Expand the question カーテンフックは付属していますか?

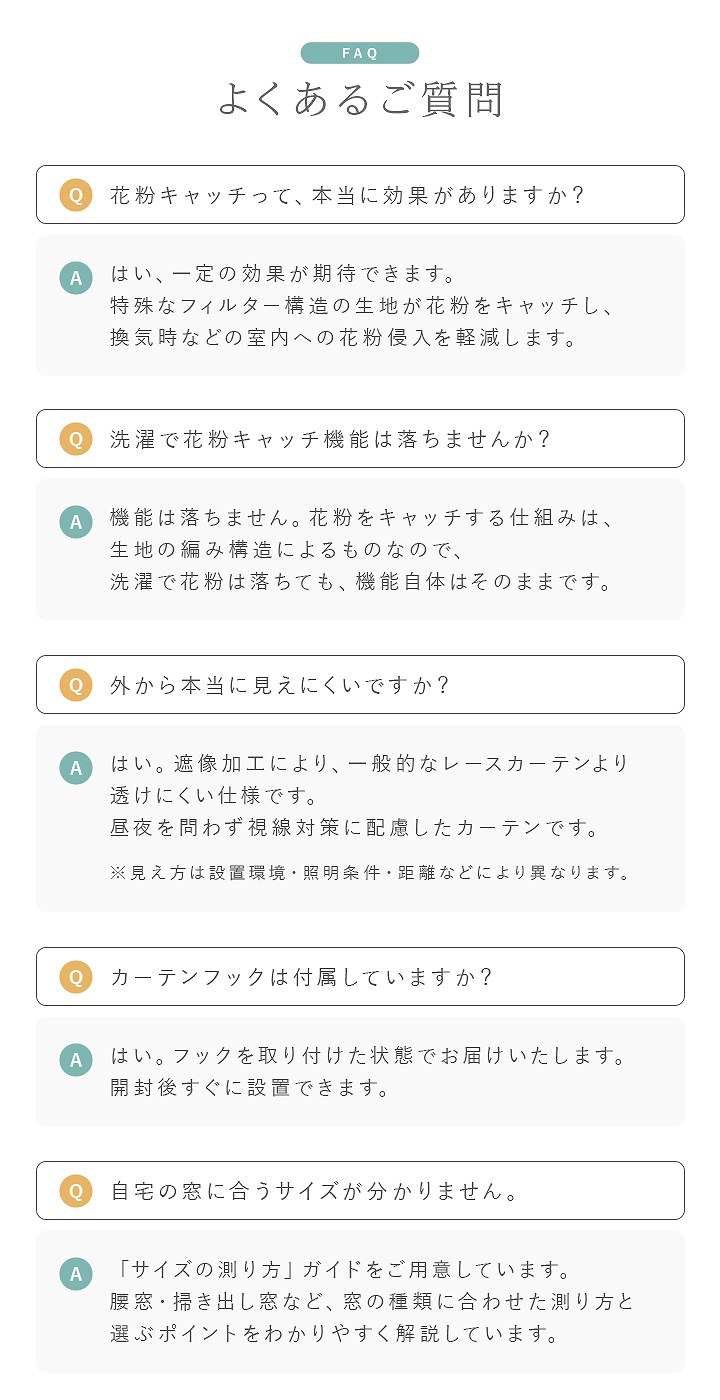pos(360,976)
